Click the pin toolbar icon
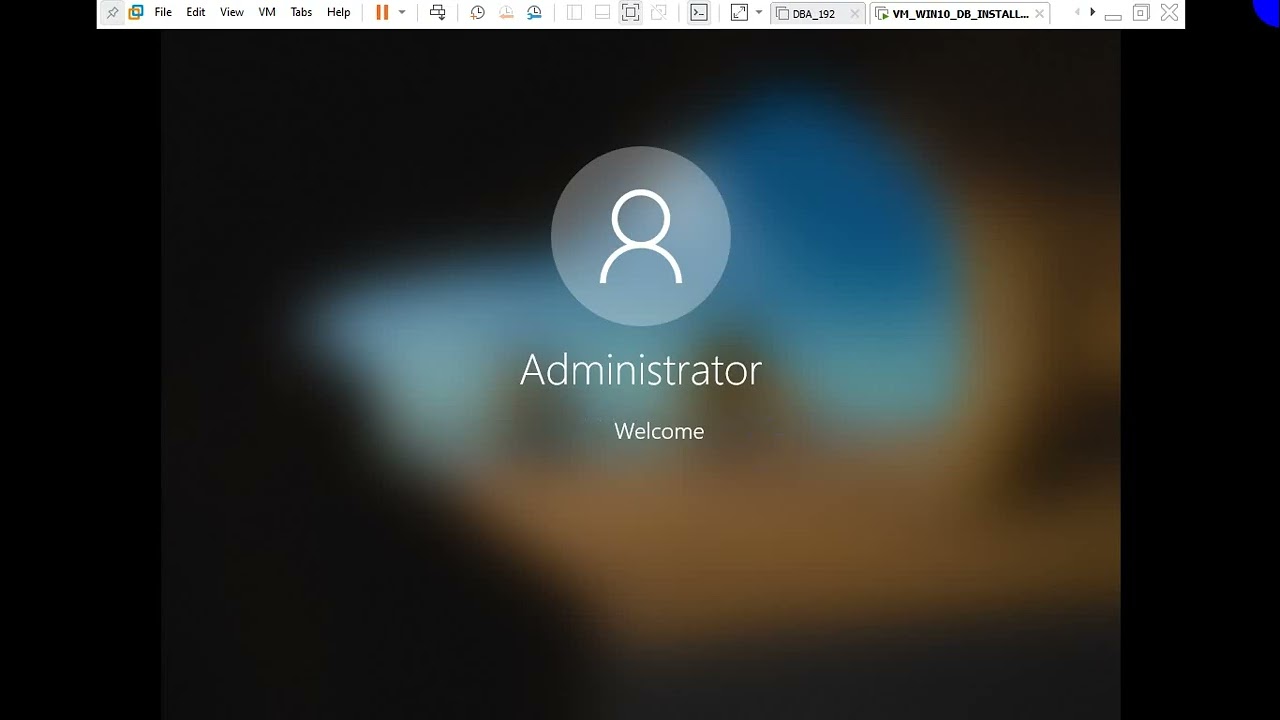This screenshot has width=1280, height=720. click(x=112, y=13)
